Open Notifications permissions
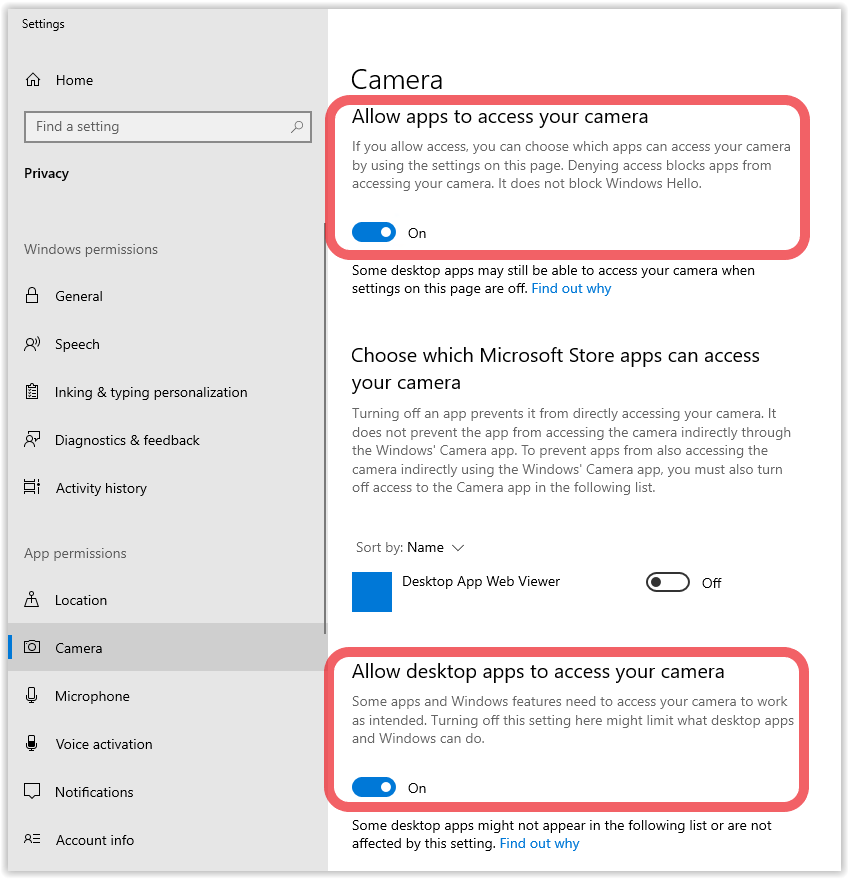The height and width of the screenshot is (879, 848). click(x=94, y=792)
